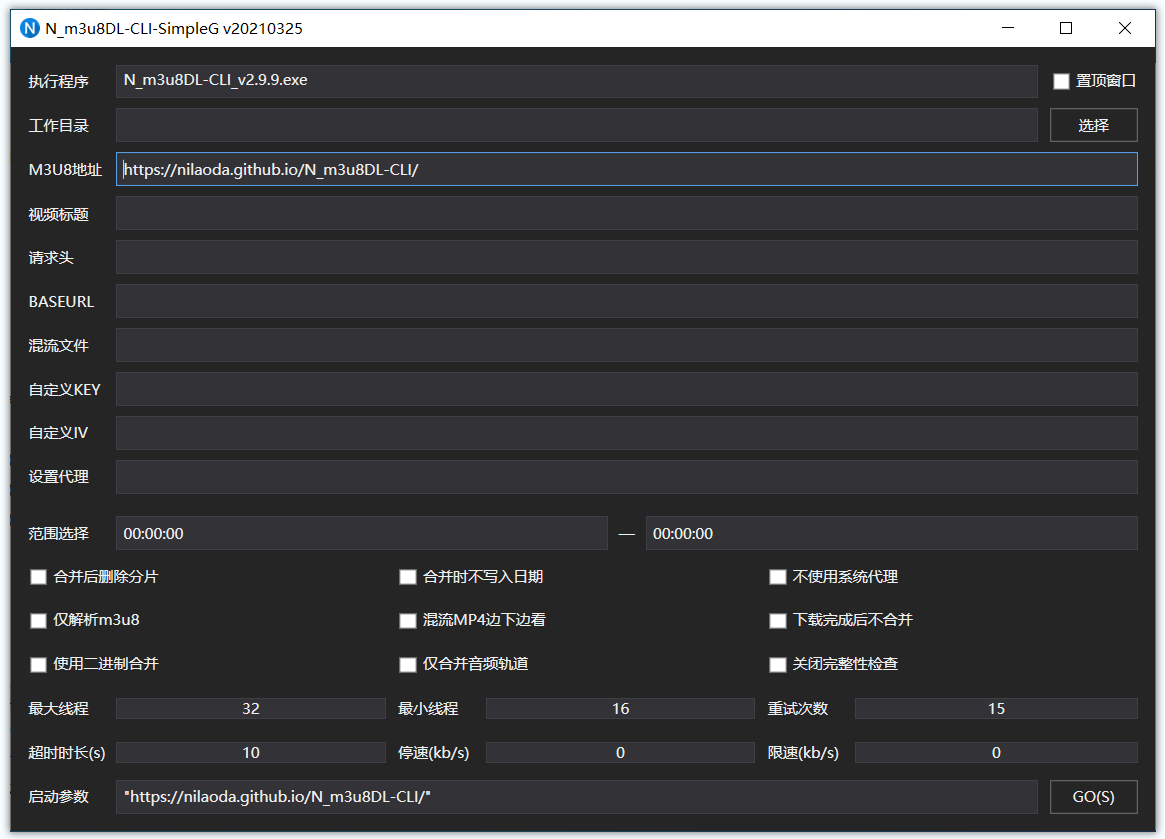Screen dimensions: 1165x839
Task: Click the N app icon in title bar
Action: pyautogui.click(x=30, y=28)
